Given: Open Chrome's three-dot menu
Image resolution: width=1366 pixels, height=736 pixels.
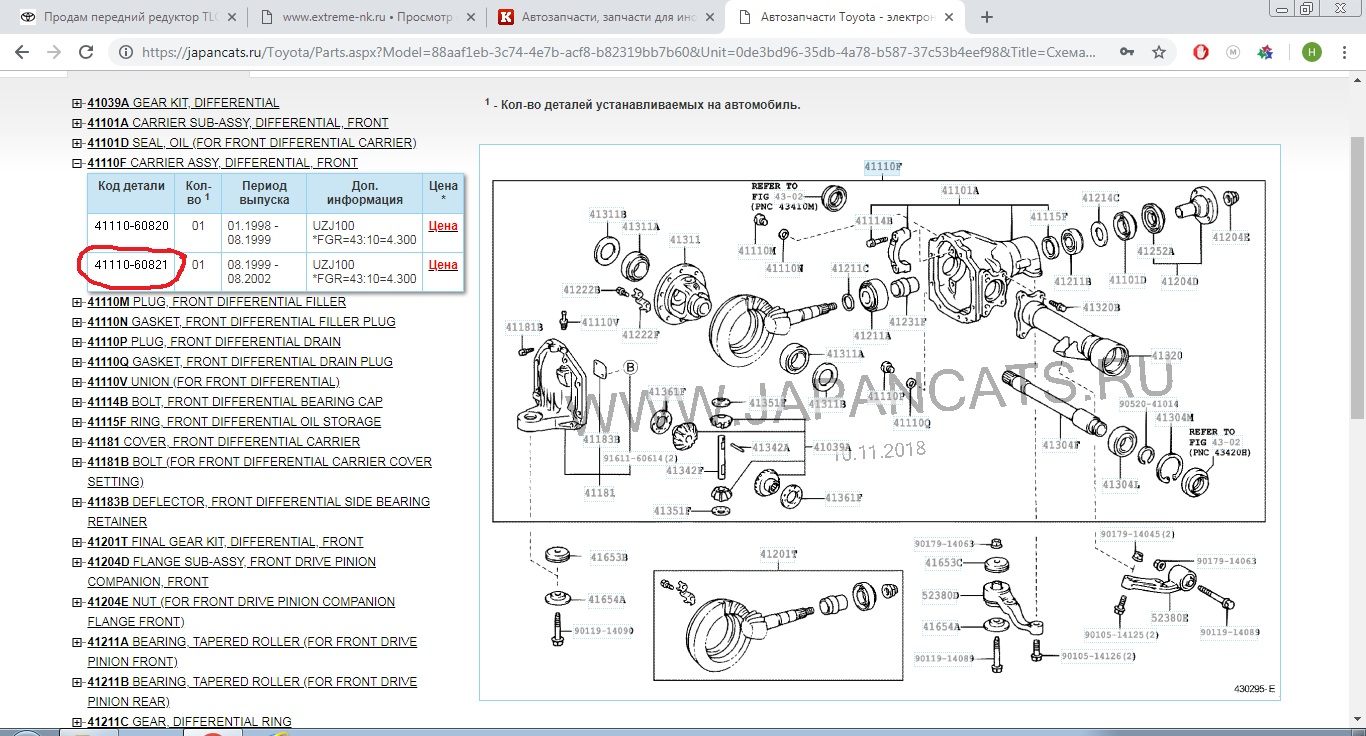Looking at the screenshot, I should pyautogui.click(x=1343, y=52).
